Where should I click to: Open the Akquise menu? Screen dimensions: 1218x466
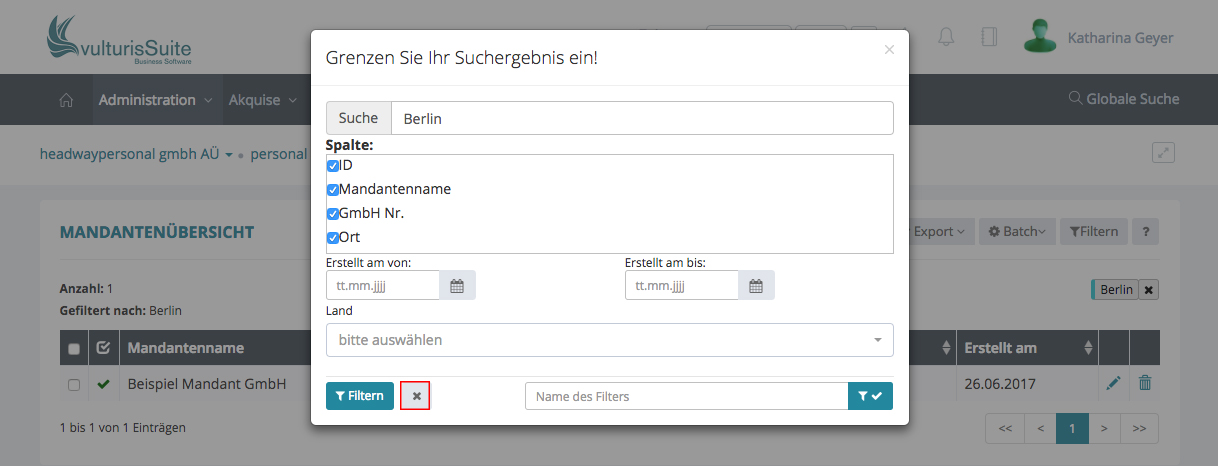click(x=262, y=100)
